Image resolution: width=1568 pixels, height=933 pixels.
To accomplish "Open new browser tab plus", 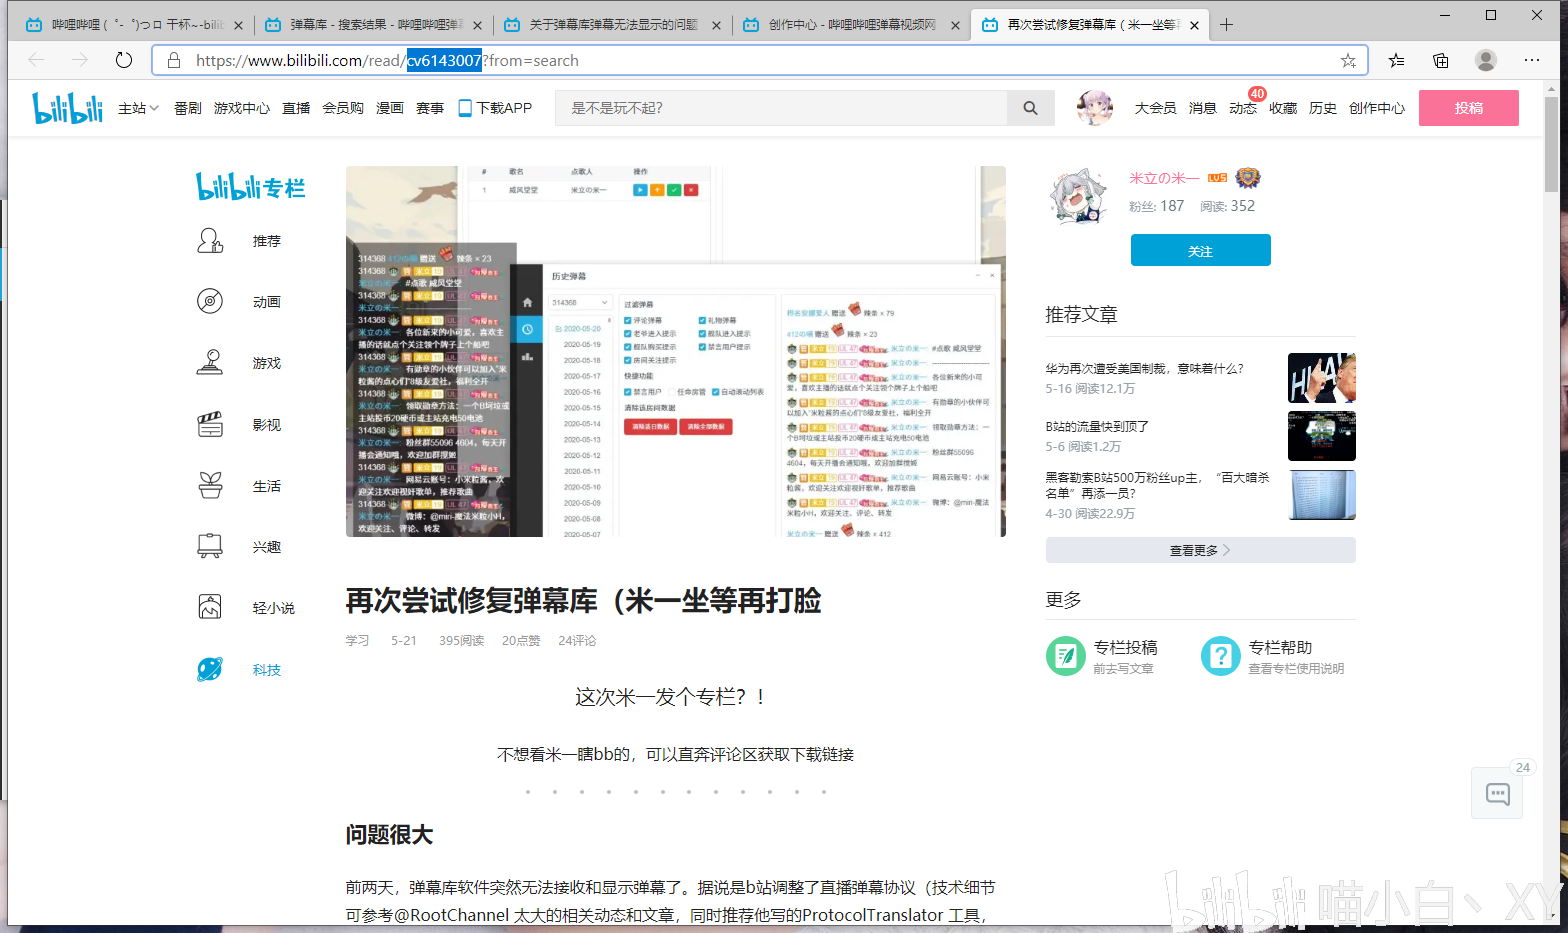I will tap(1227, 25).
